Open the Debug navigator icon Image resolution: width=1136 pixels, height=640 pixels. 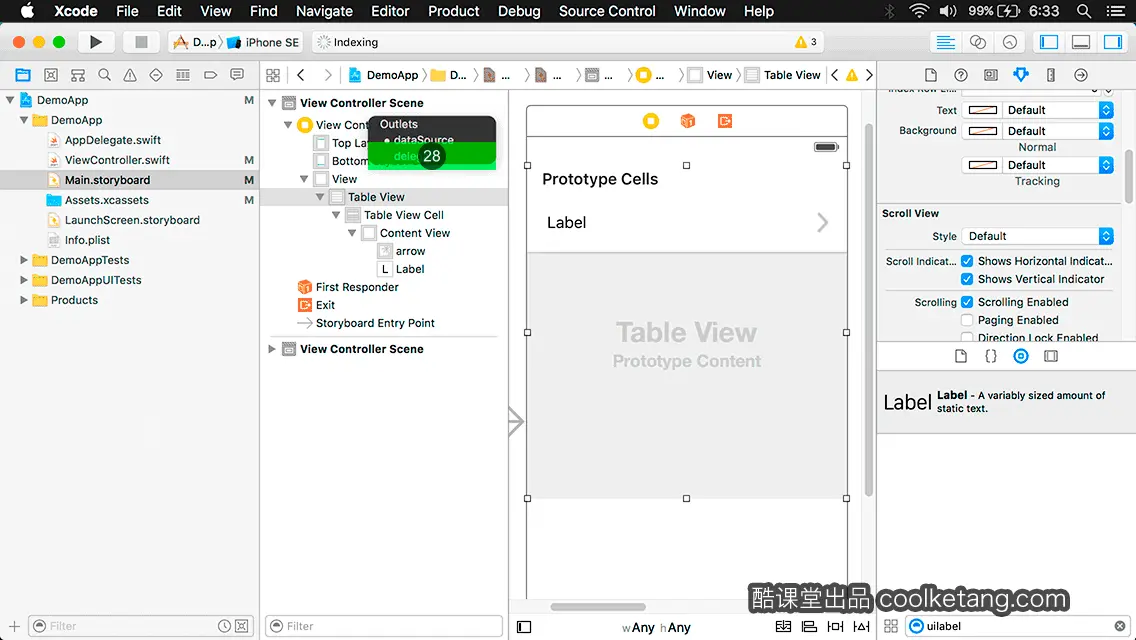(183, 75)
